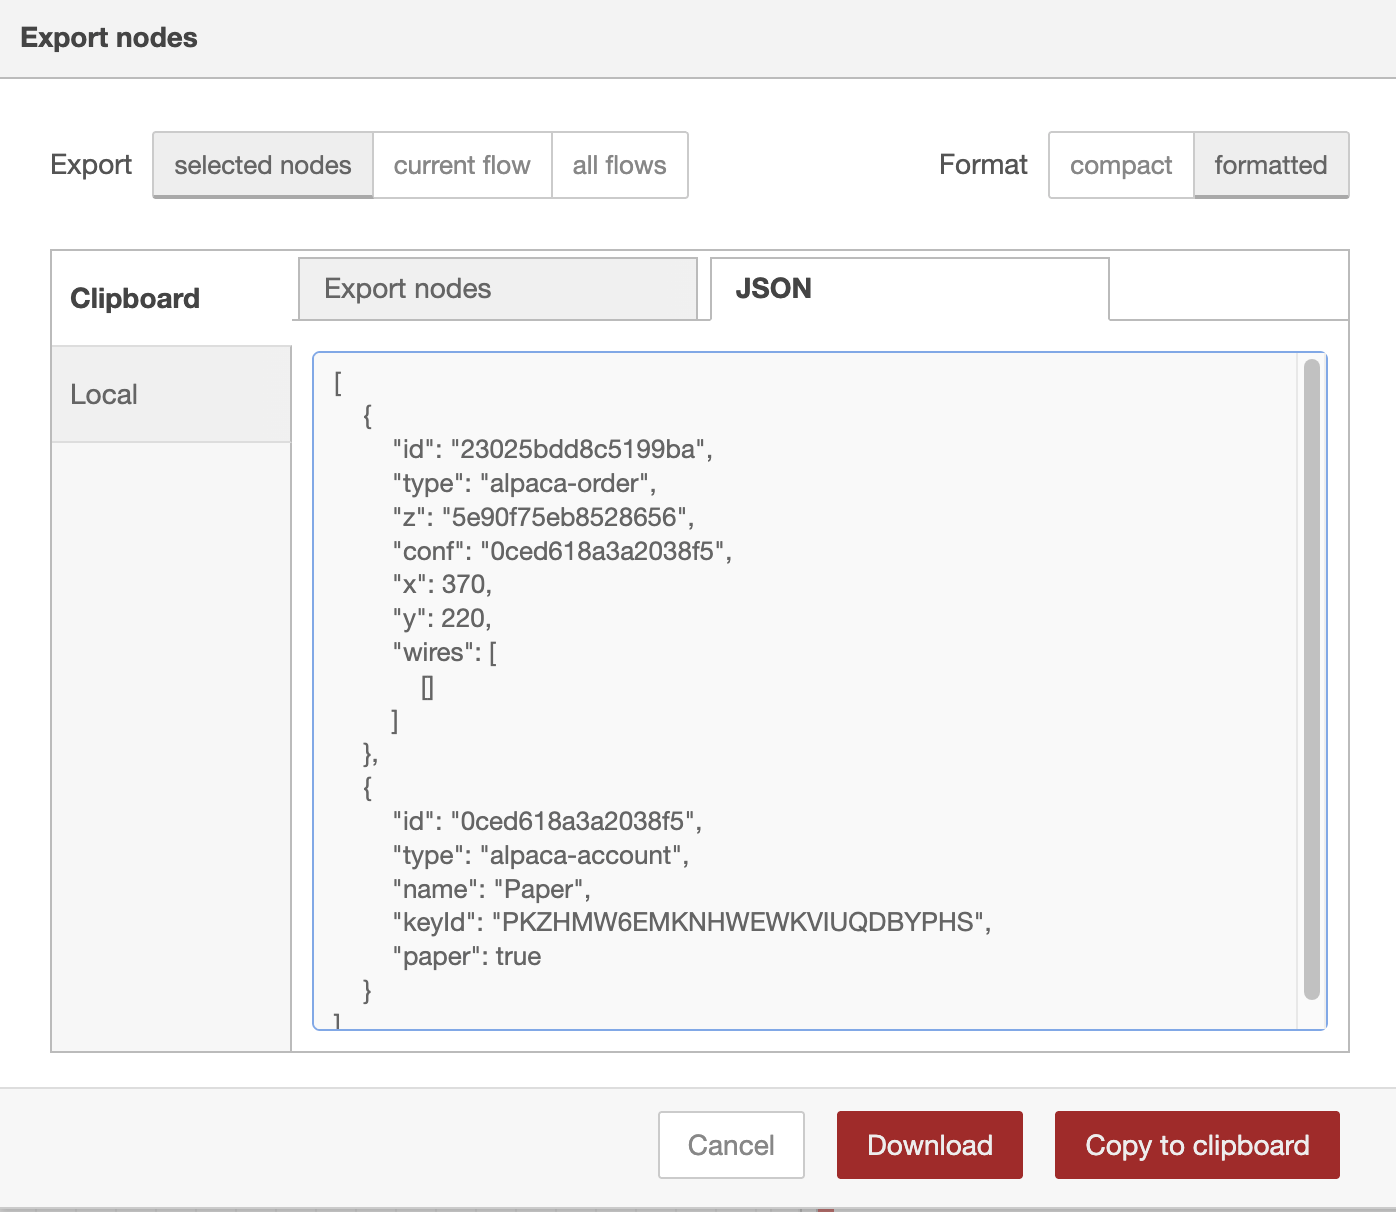Place cursor on the 'alpaca-order' type value
The height and width of the screenshot is (1212, 1396).
[568, 484]
